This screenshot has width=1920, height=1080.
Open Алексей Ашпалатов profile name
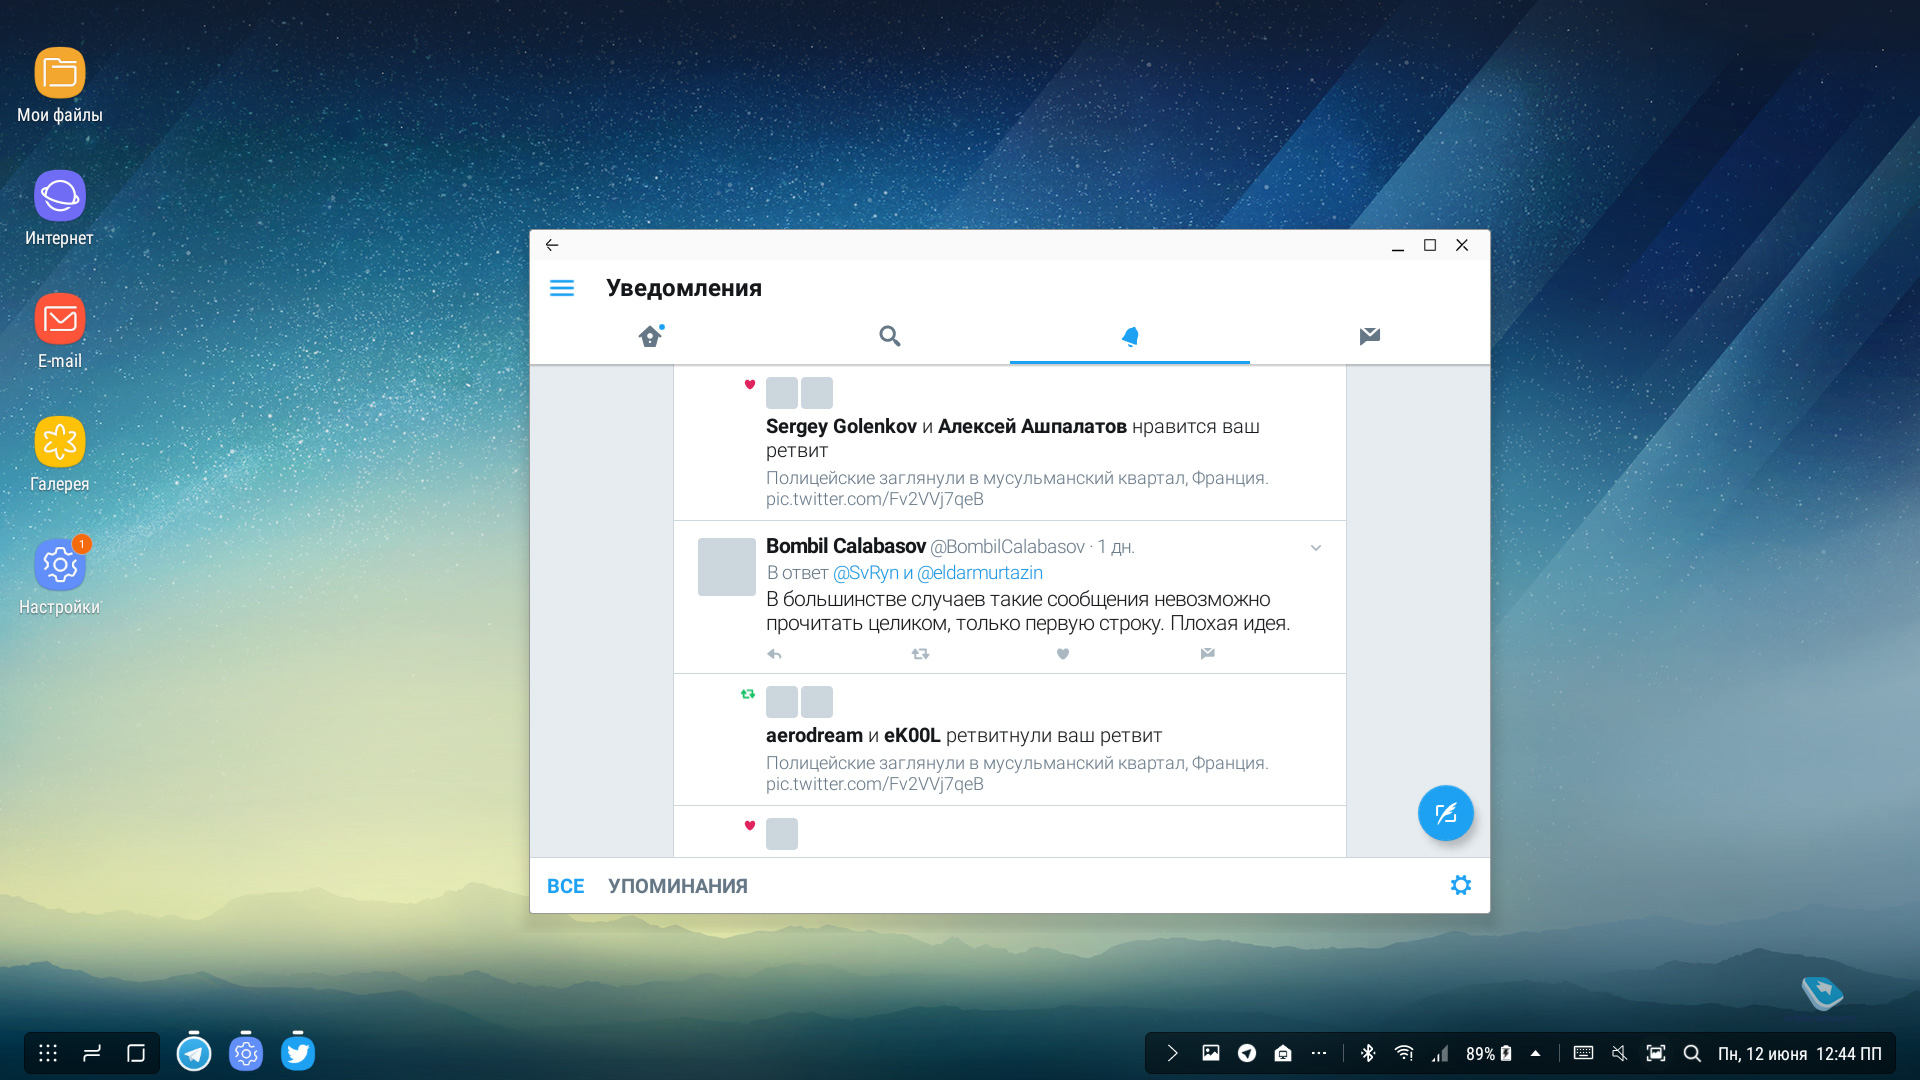click(1032, 426)
